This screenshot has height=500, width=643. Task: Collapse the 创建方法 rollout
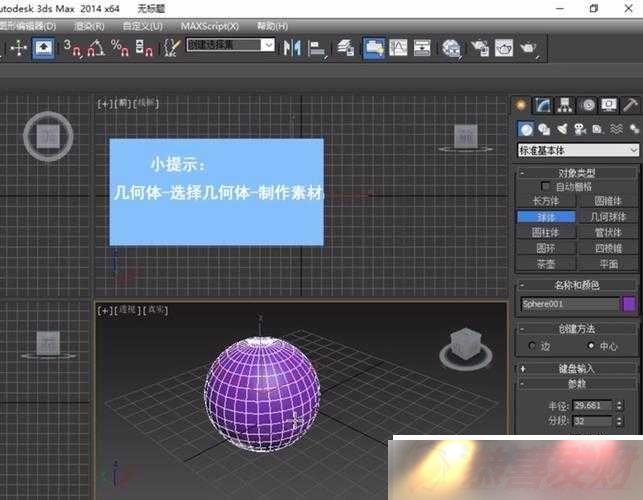(576, 329)
